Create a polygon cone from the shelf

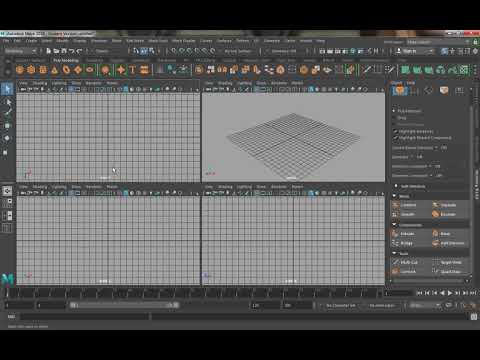[55, 70]
